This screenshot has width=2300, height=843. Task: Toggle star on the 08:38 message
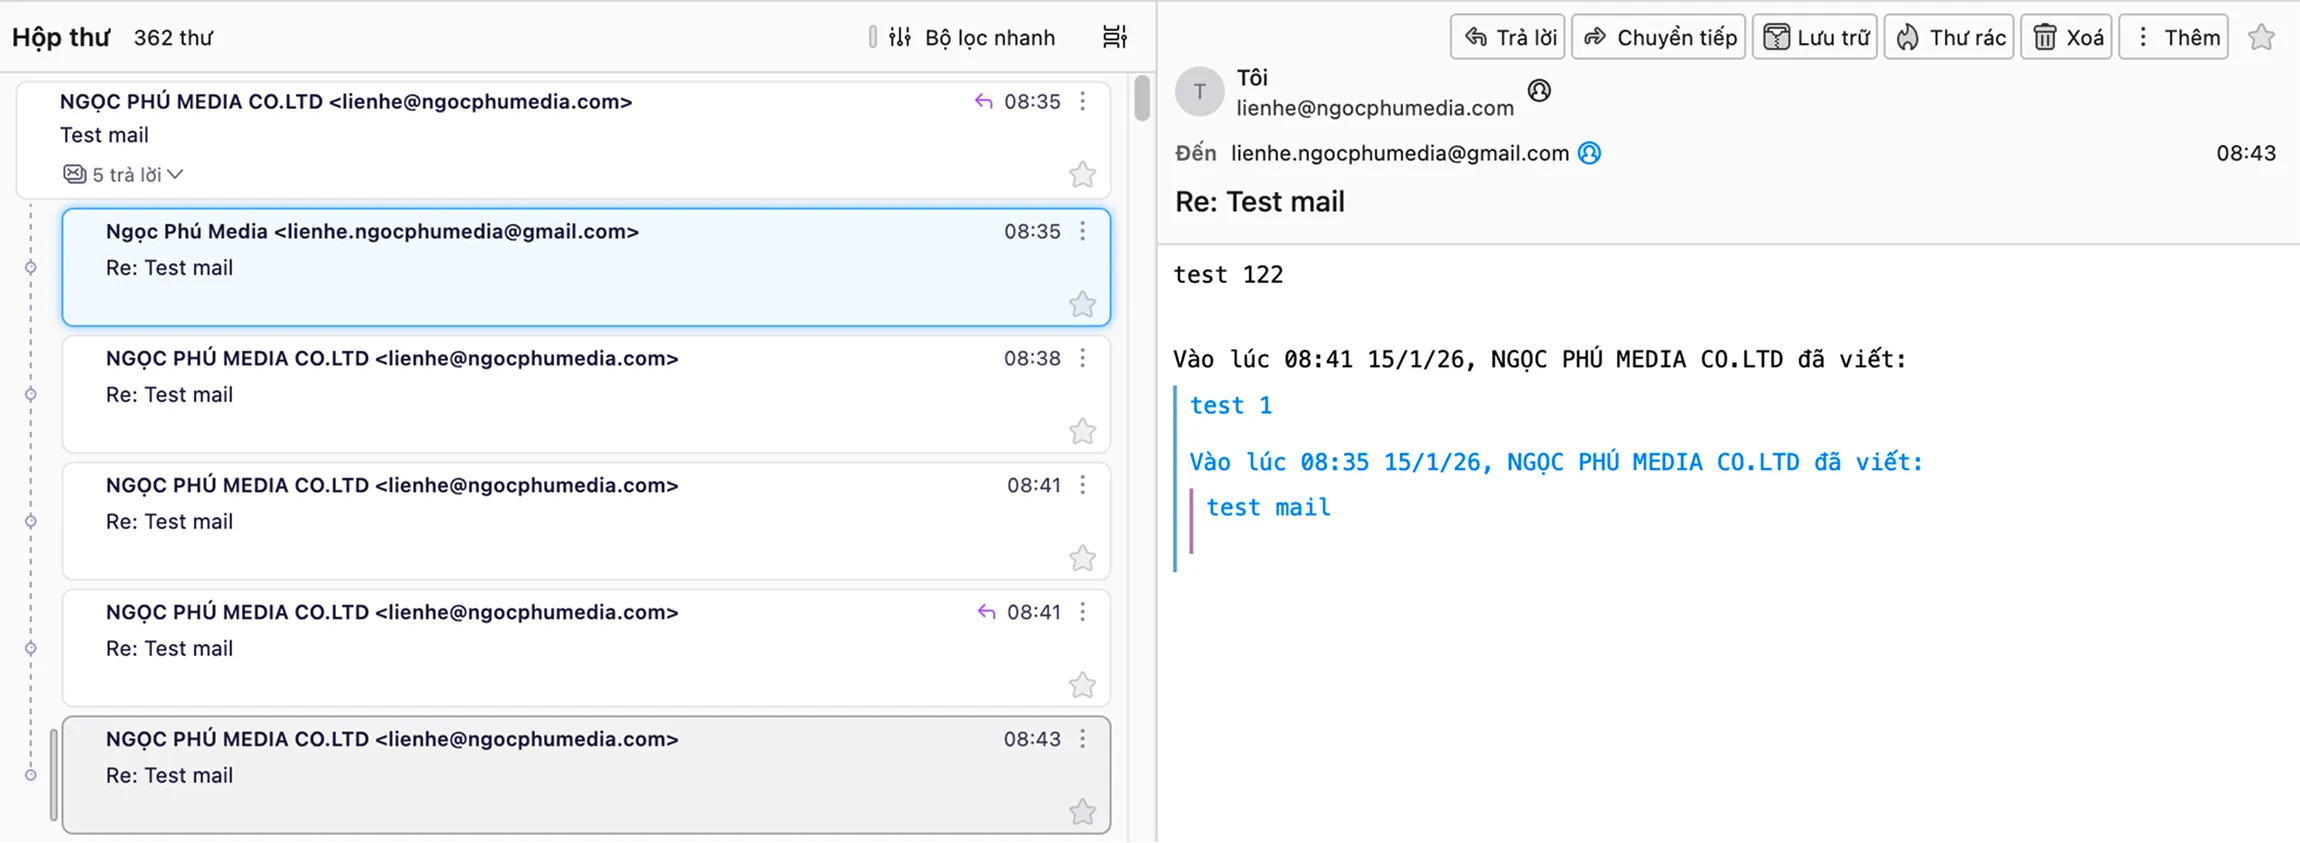point(1082,431)
